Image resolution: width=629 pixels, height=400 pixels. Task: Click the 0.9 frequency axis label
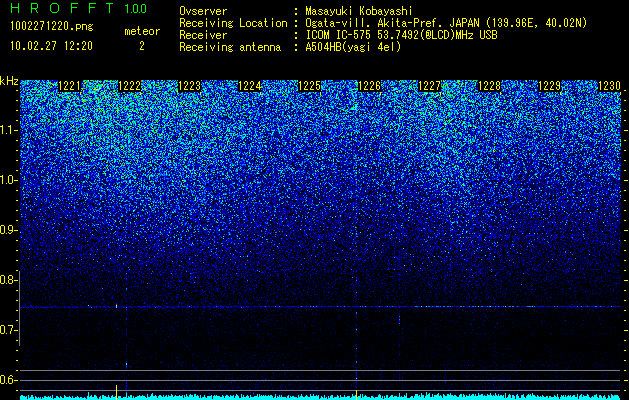click(9, 230)
